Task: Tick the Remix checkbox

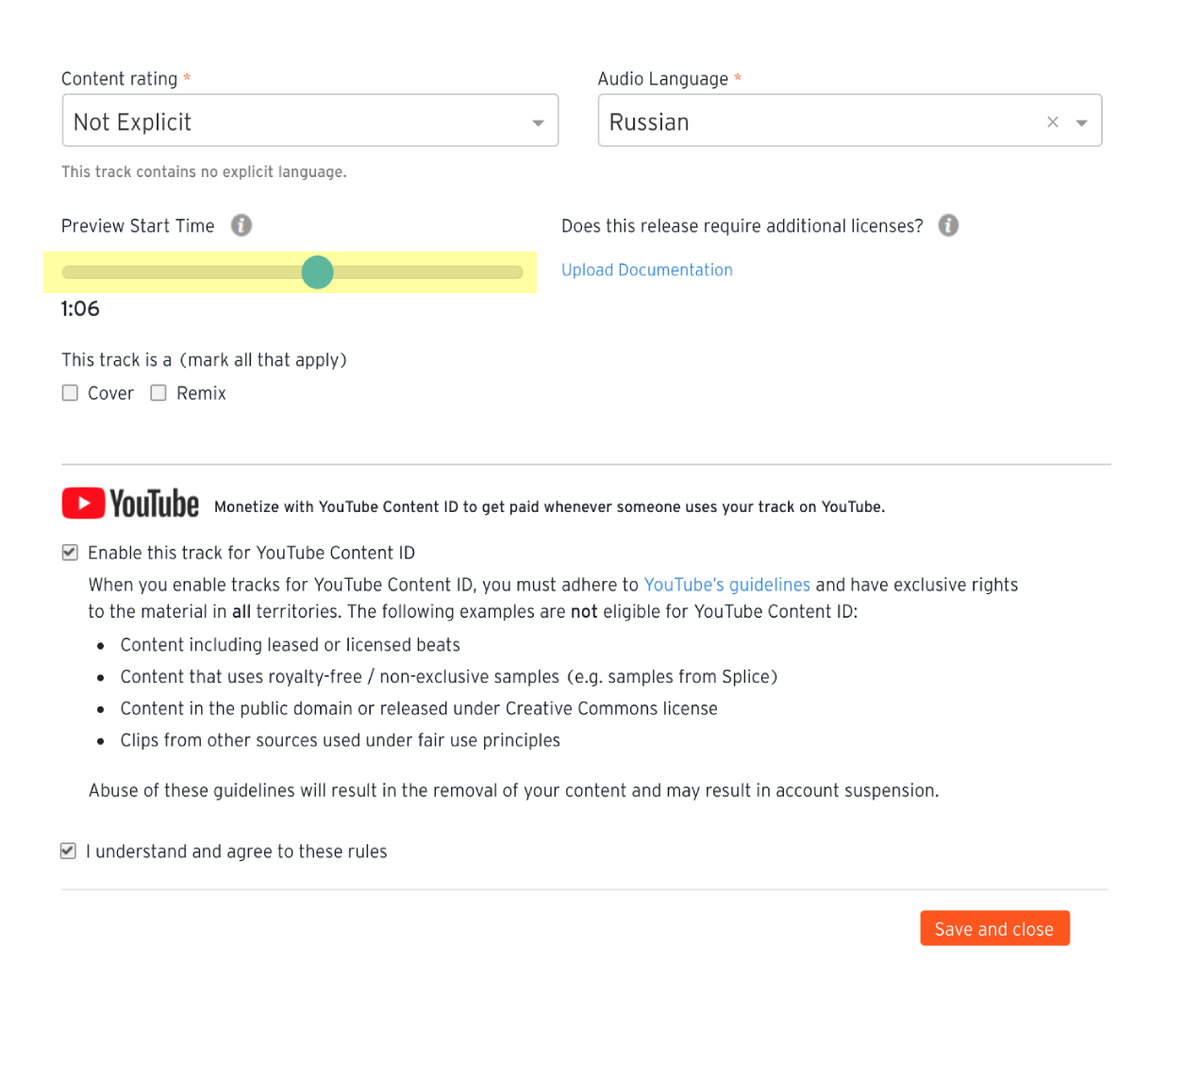Action: 158,393
